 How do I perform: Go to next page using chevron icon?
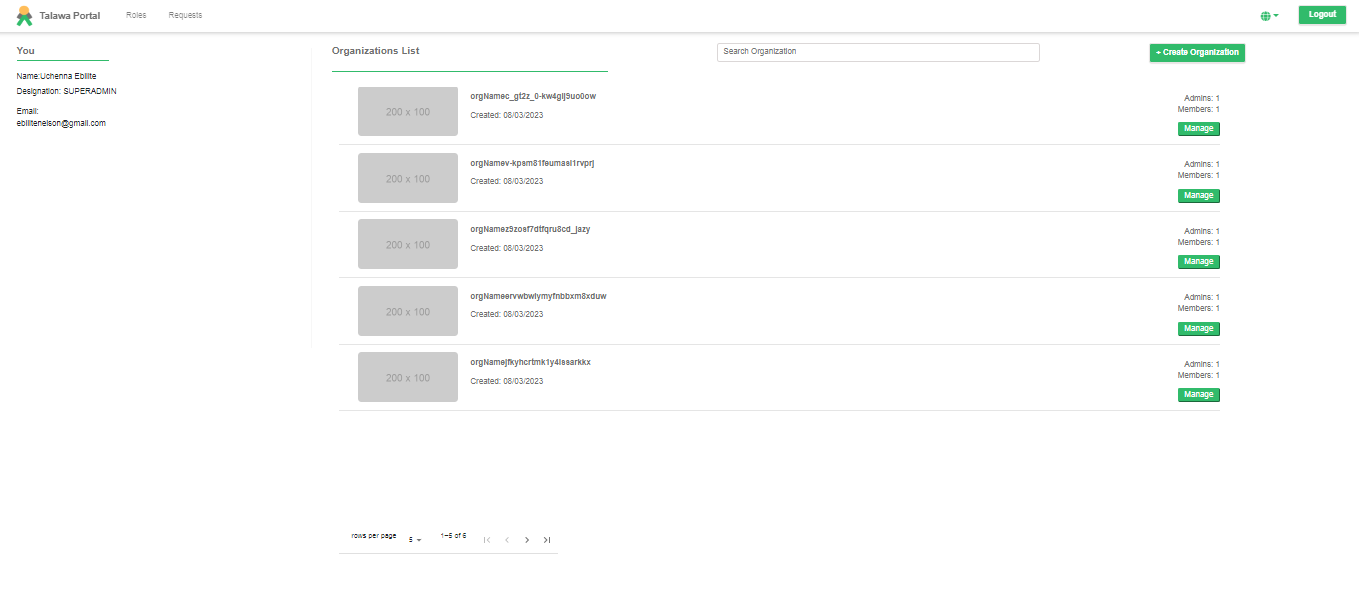click(x=527, y=539)
